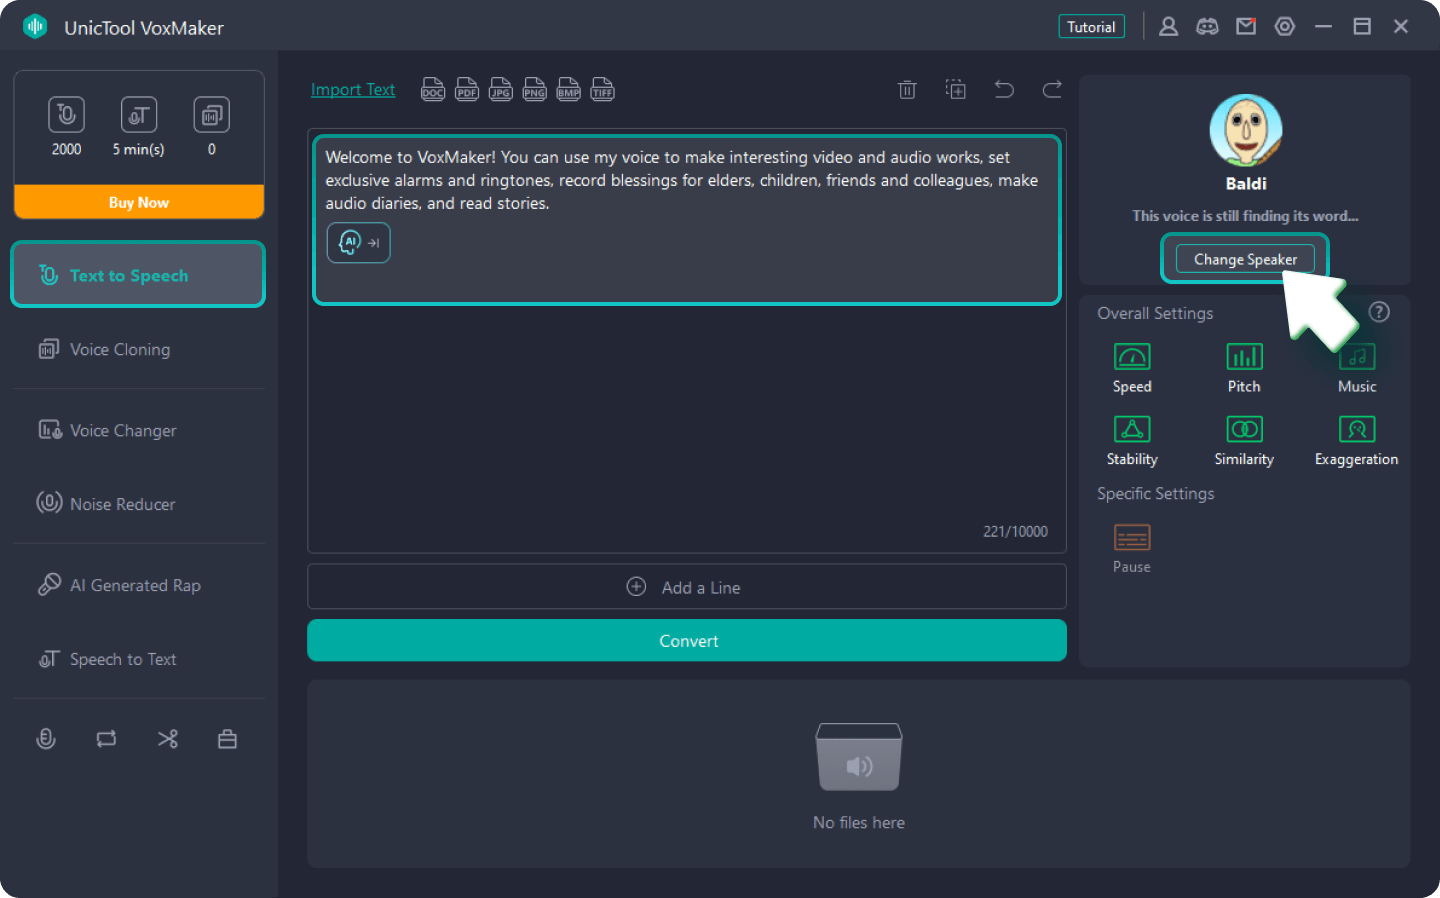
Task: Open the Speed setting
Action: click(x=1132, y=368)
